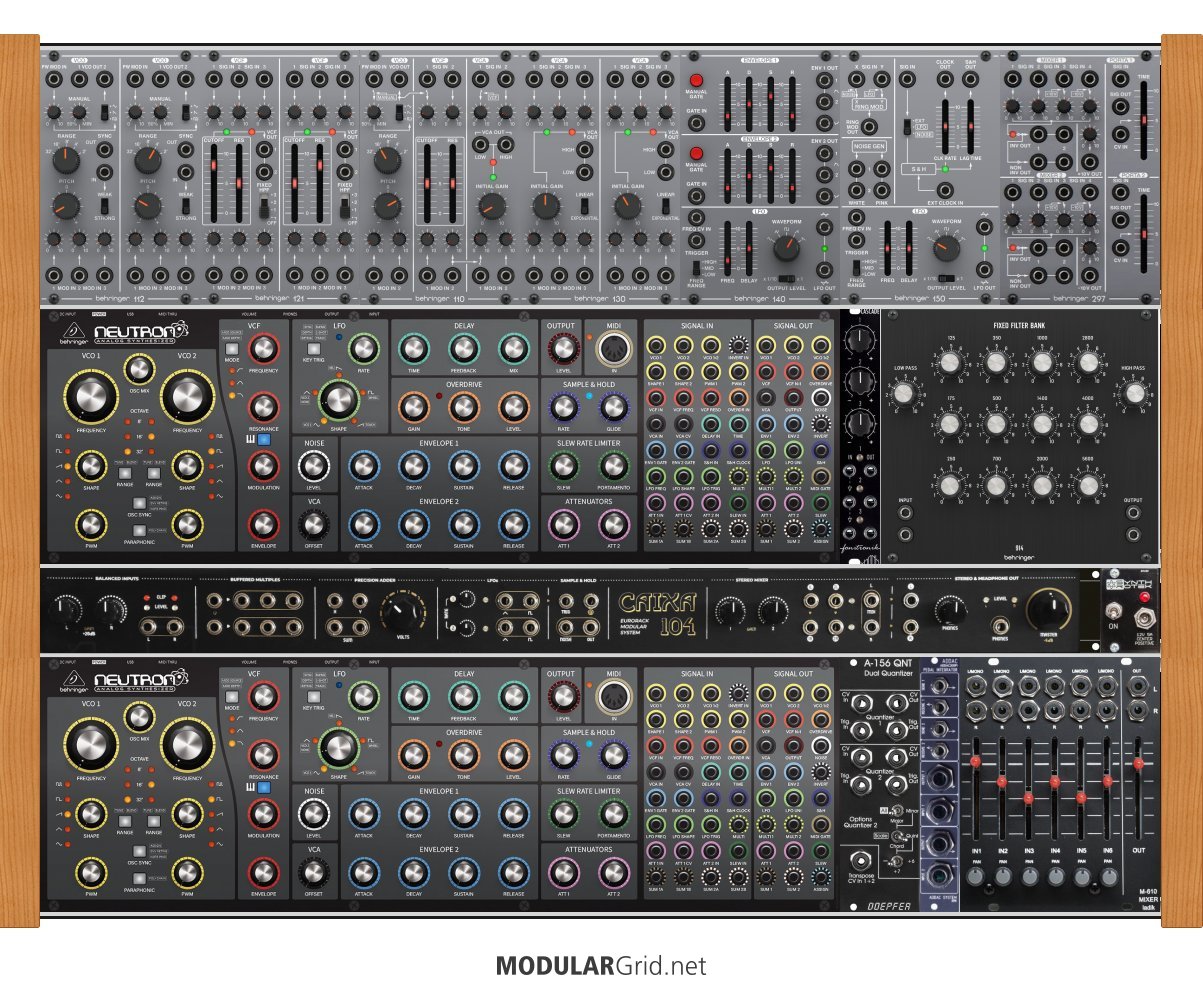This screenshot has height=987, width=1203.
Task: Click the lower Neutron Sample & Hold Glide knob
Action: [614, 754]
